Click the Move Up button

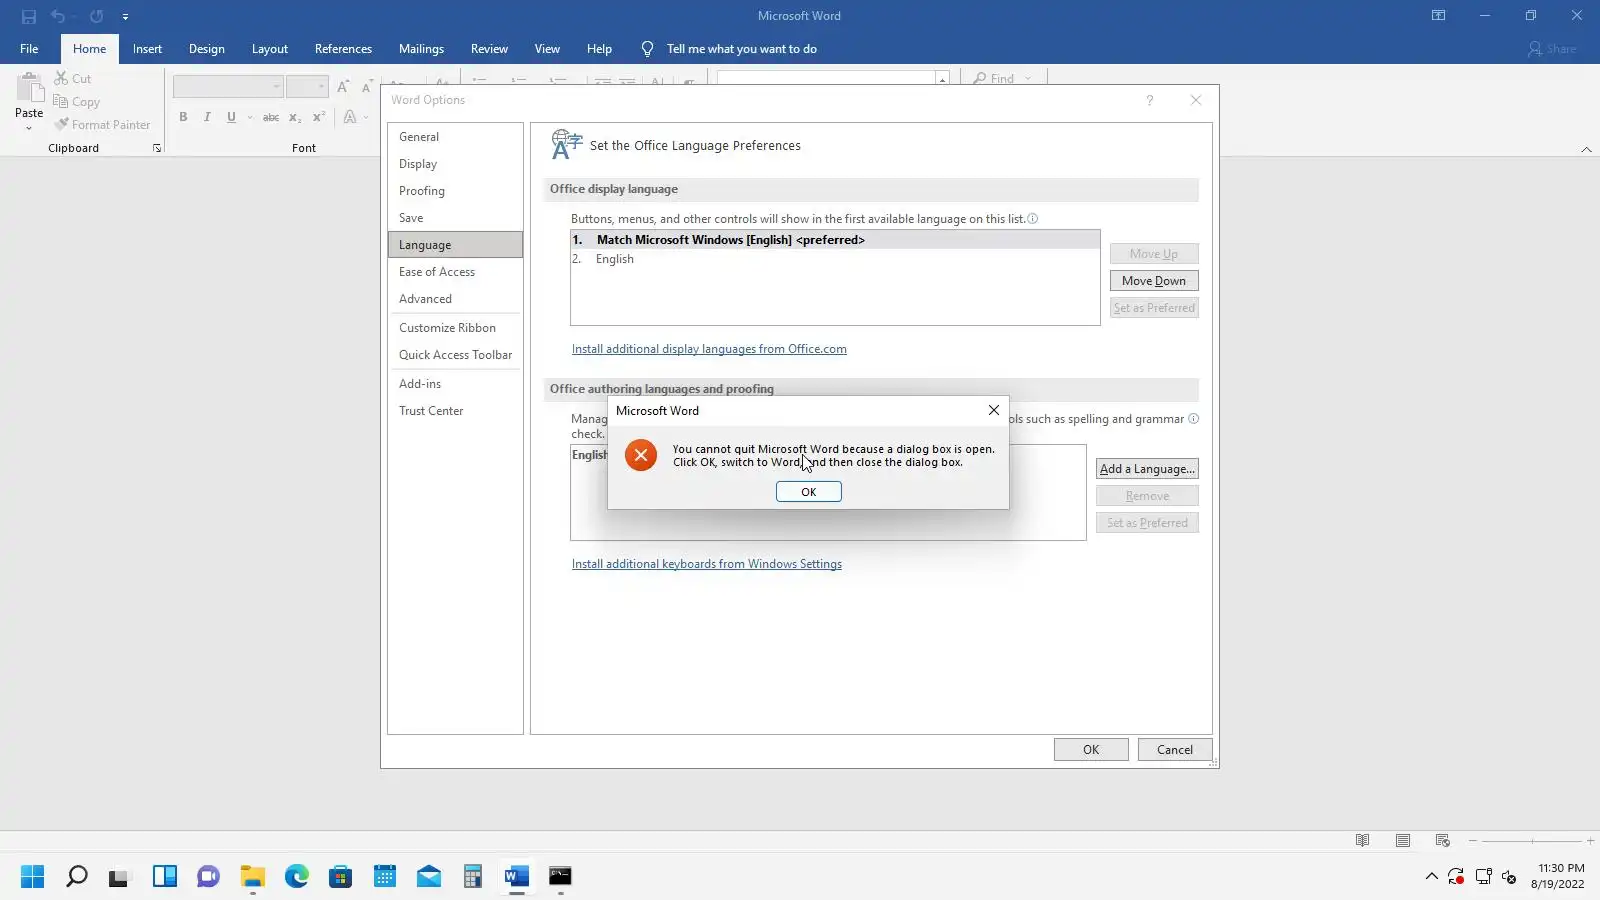click(1154, 254)
